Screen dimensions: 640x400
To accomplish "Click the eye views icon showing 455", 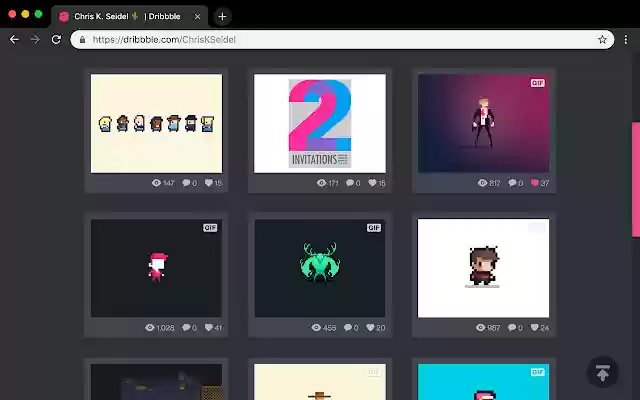I will click(316, 327).
